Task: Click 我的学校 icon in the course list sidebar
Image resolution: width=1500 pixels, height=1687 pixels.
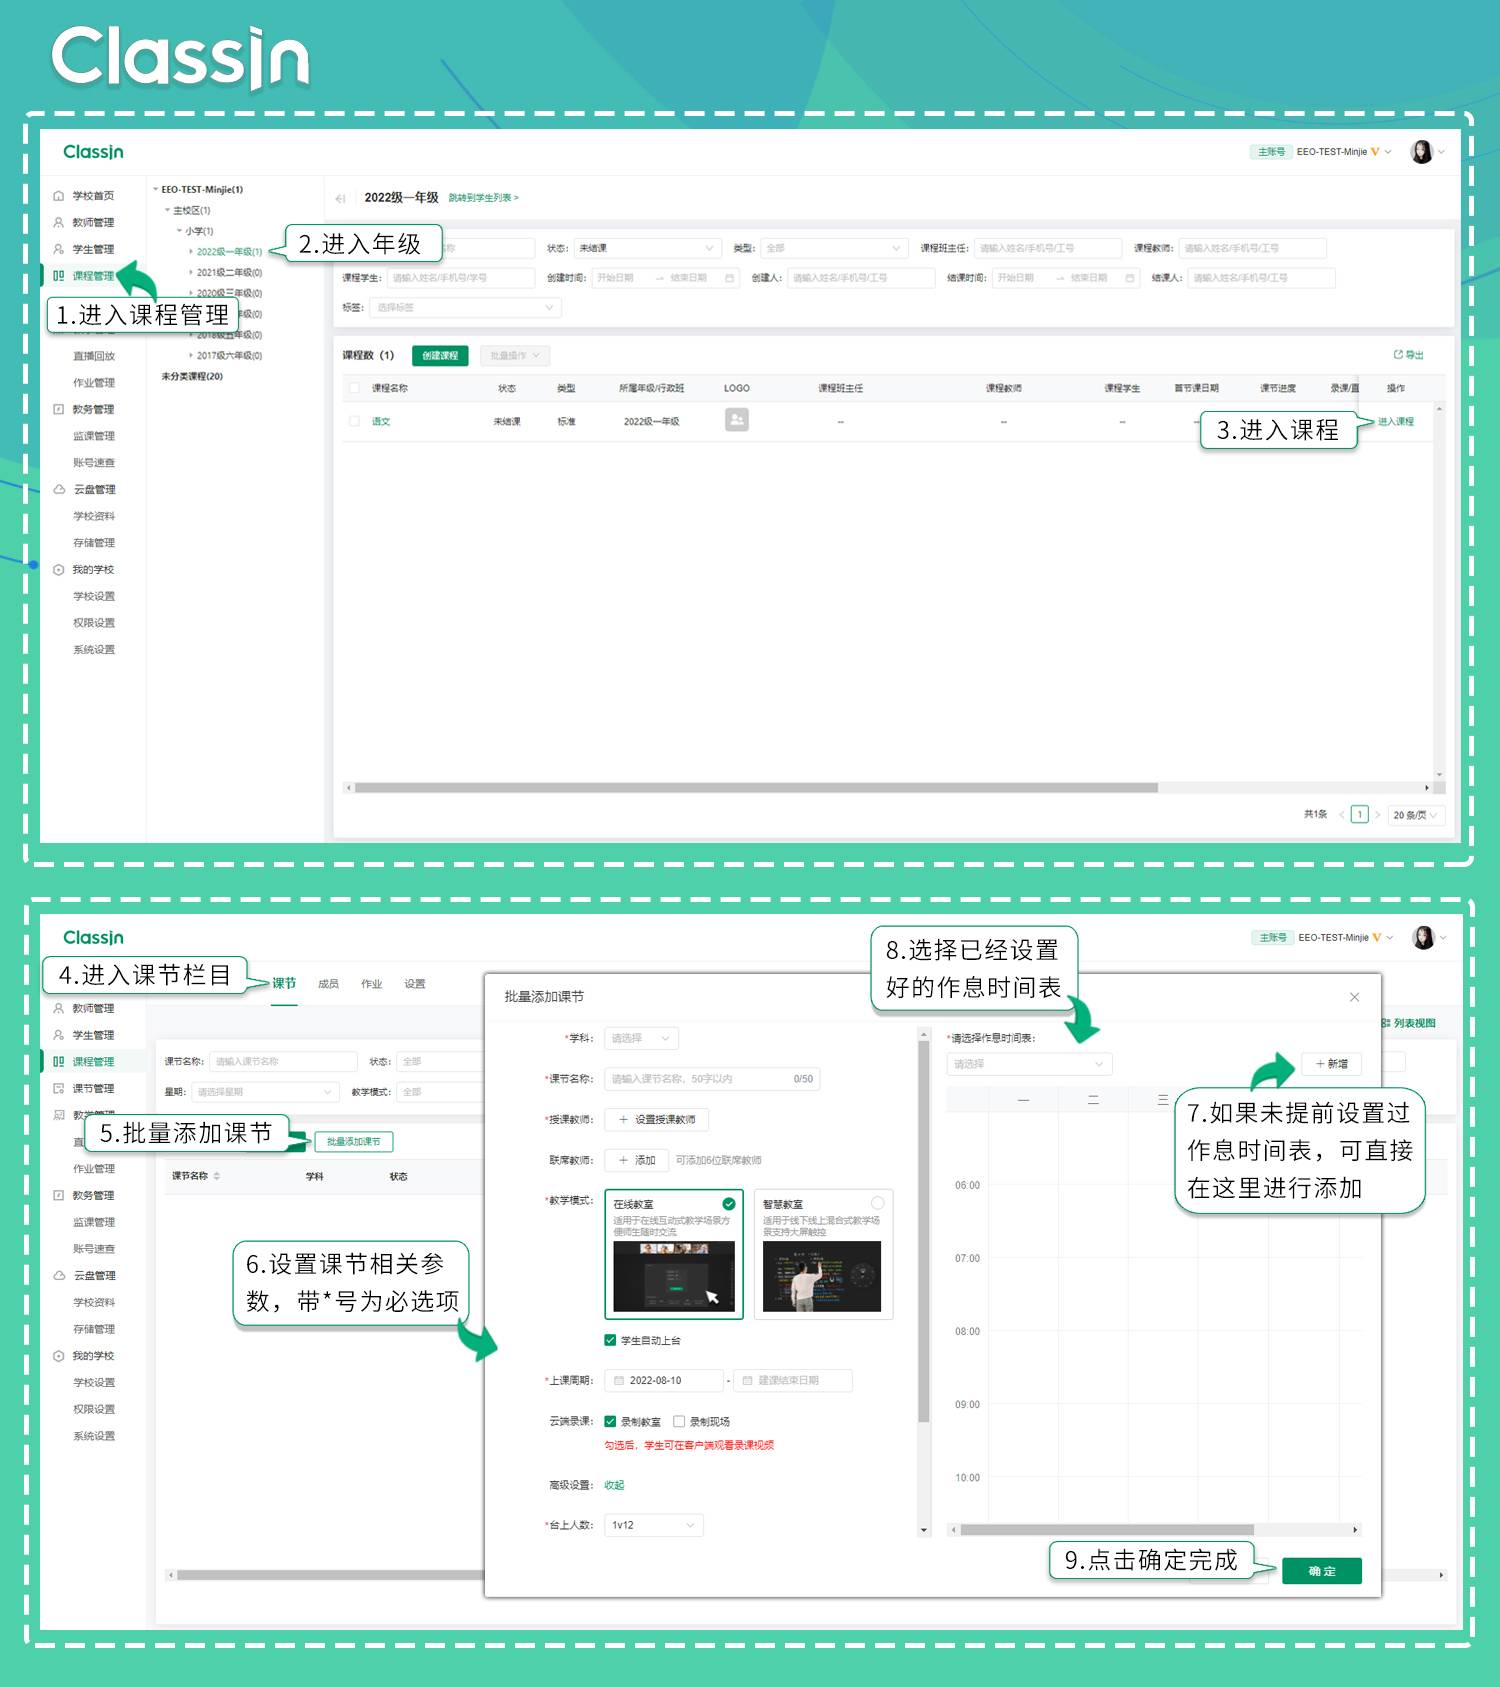Action: tap(58, 570)
